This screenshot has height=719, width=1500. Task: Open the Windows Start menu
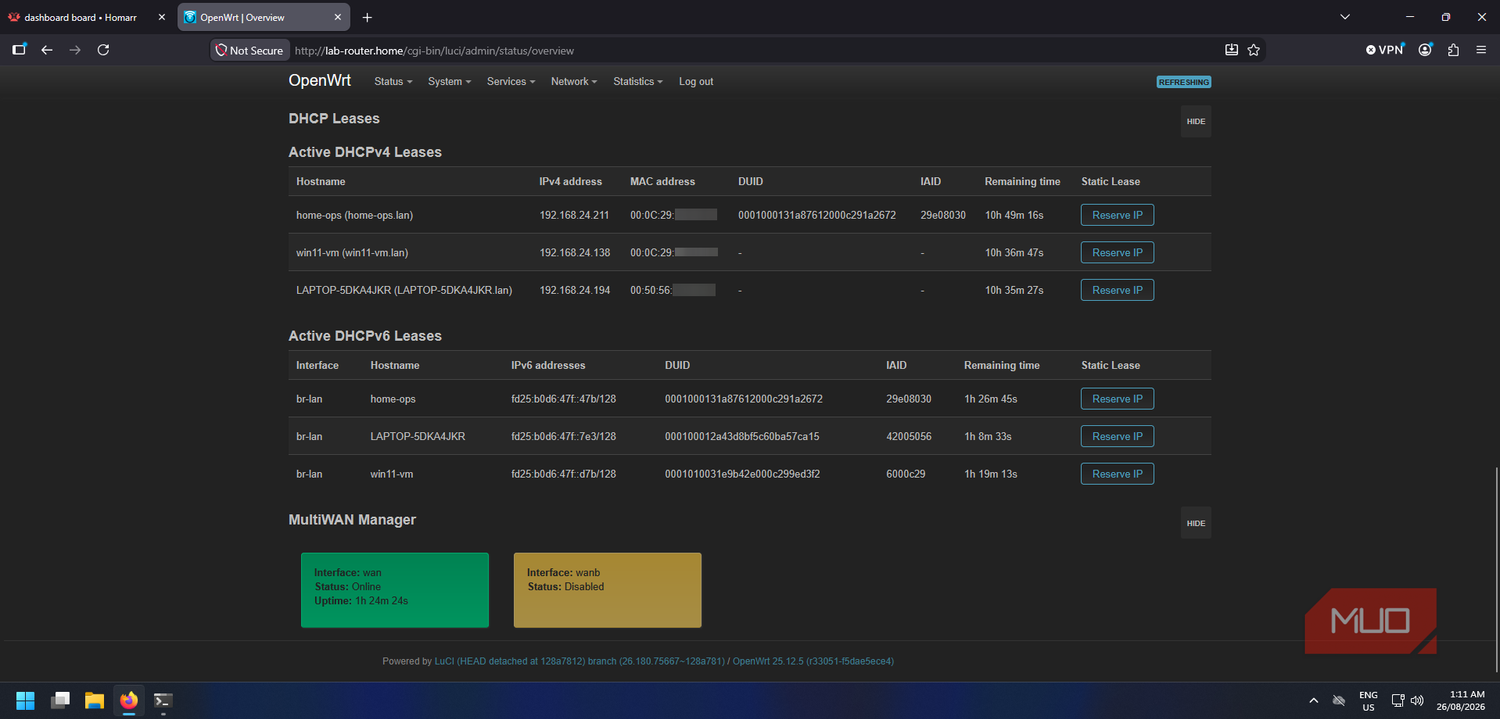[25, 700]
